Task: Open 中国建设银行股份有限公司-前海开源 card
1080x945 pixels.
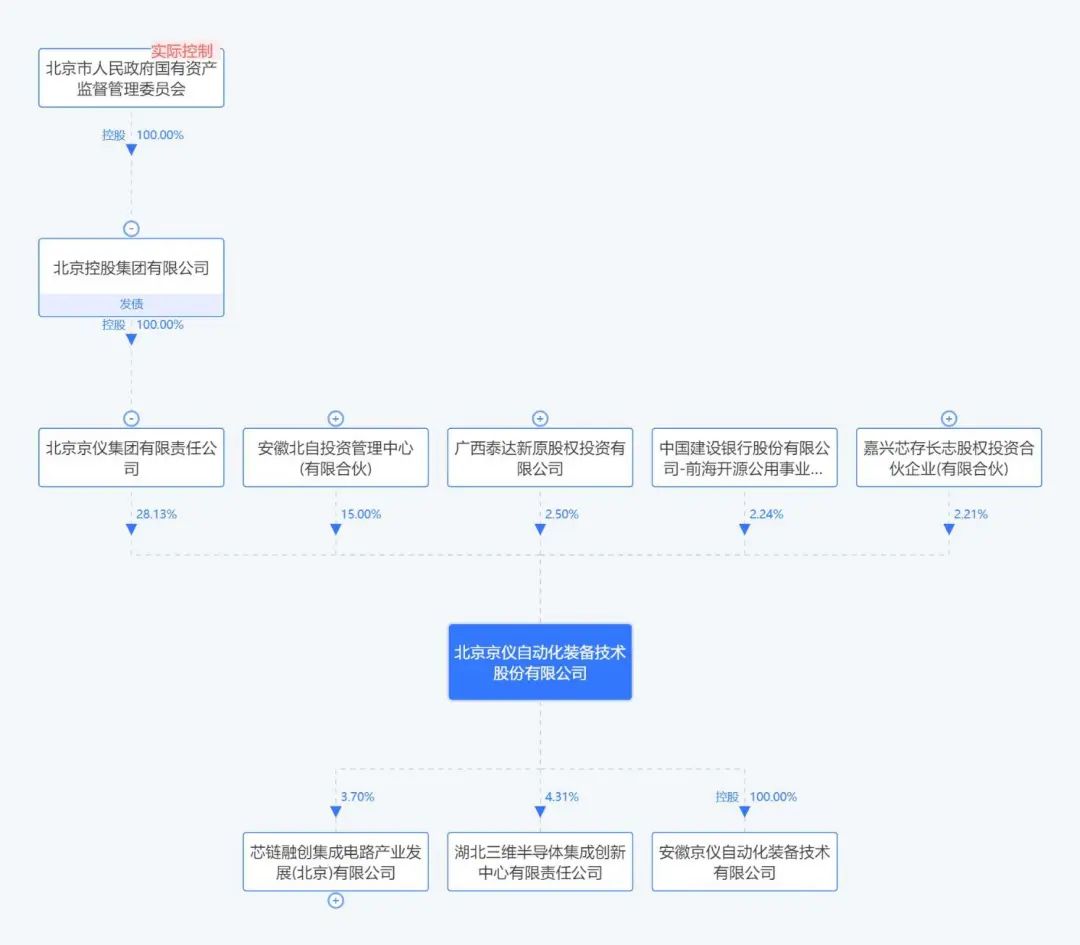Action: coord(745,458)
